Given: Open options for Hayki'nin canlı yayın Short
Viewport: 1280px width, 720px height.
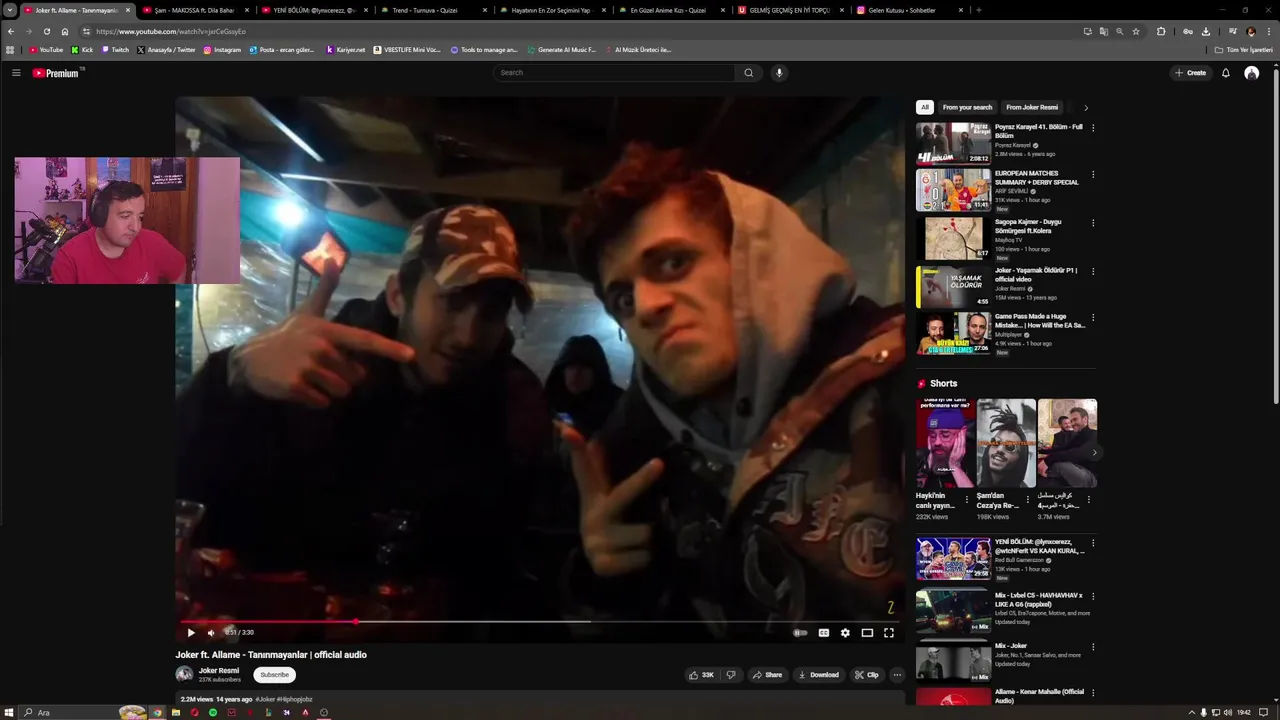Looking at the screenshot, I should coord(967,499).
